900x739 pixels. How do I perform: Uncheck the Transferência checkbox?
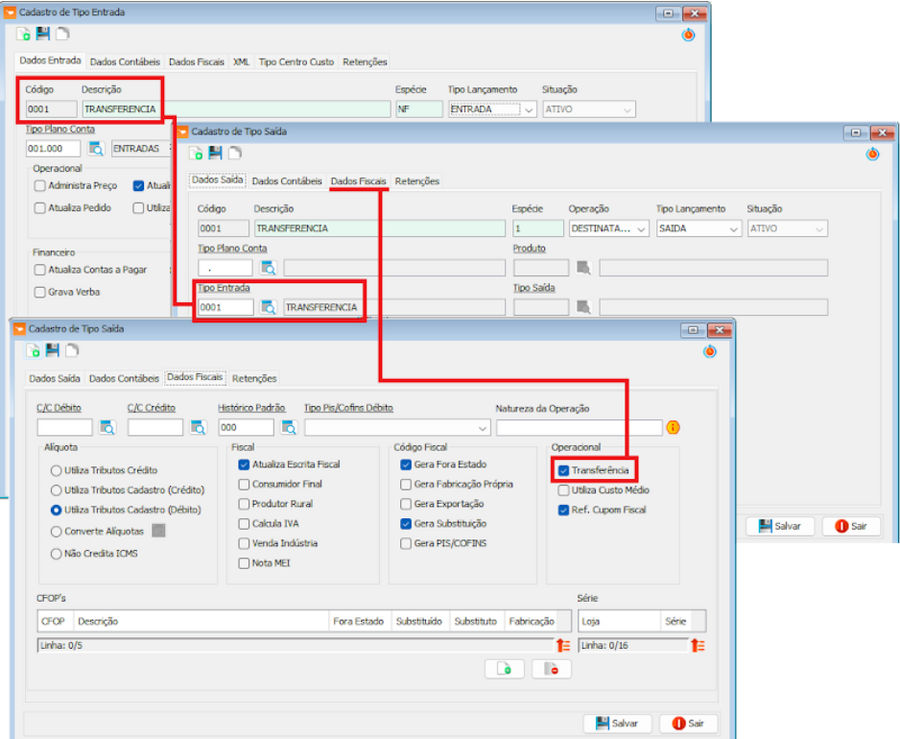click(x=564, y=470)
